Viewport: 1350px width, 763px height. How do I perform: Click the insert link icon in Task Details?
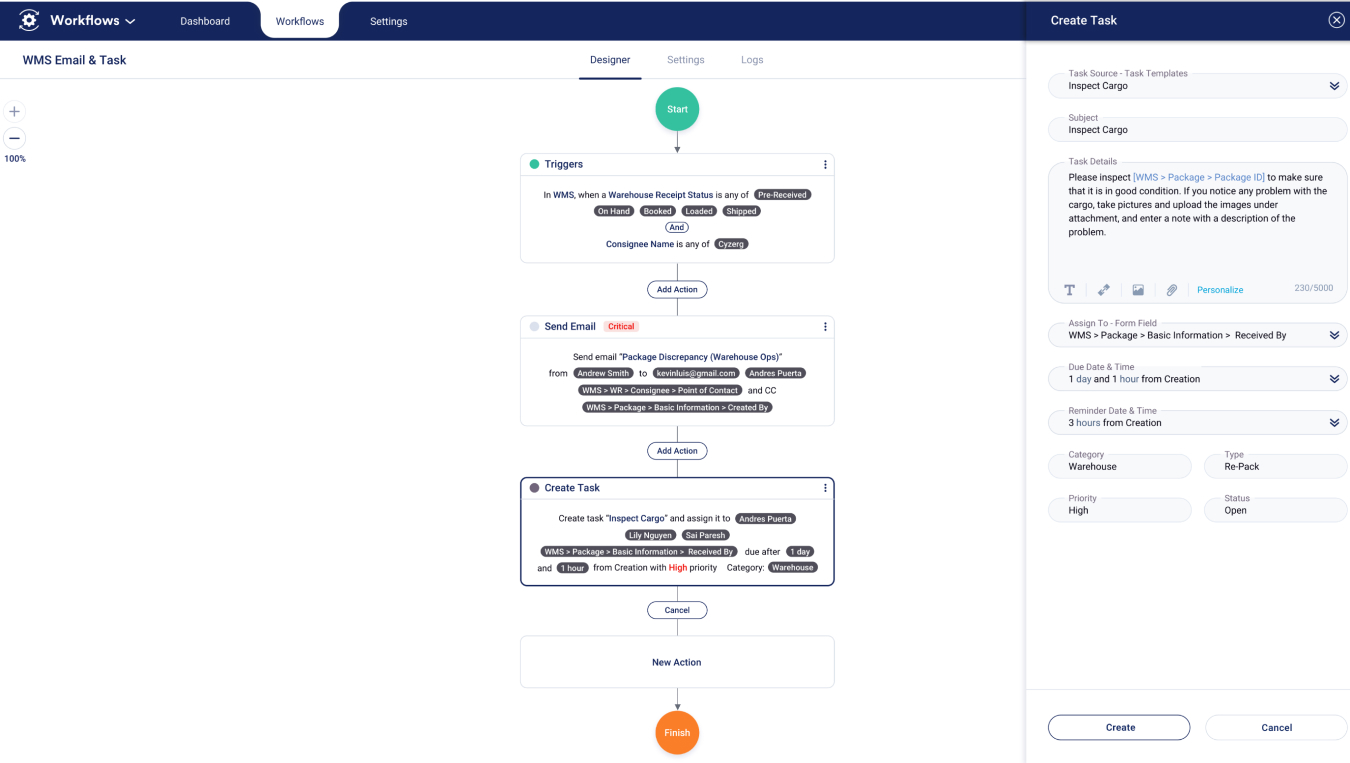pos(1103,290)
